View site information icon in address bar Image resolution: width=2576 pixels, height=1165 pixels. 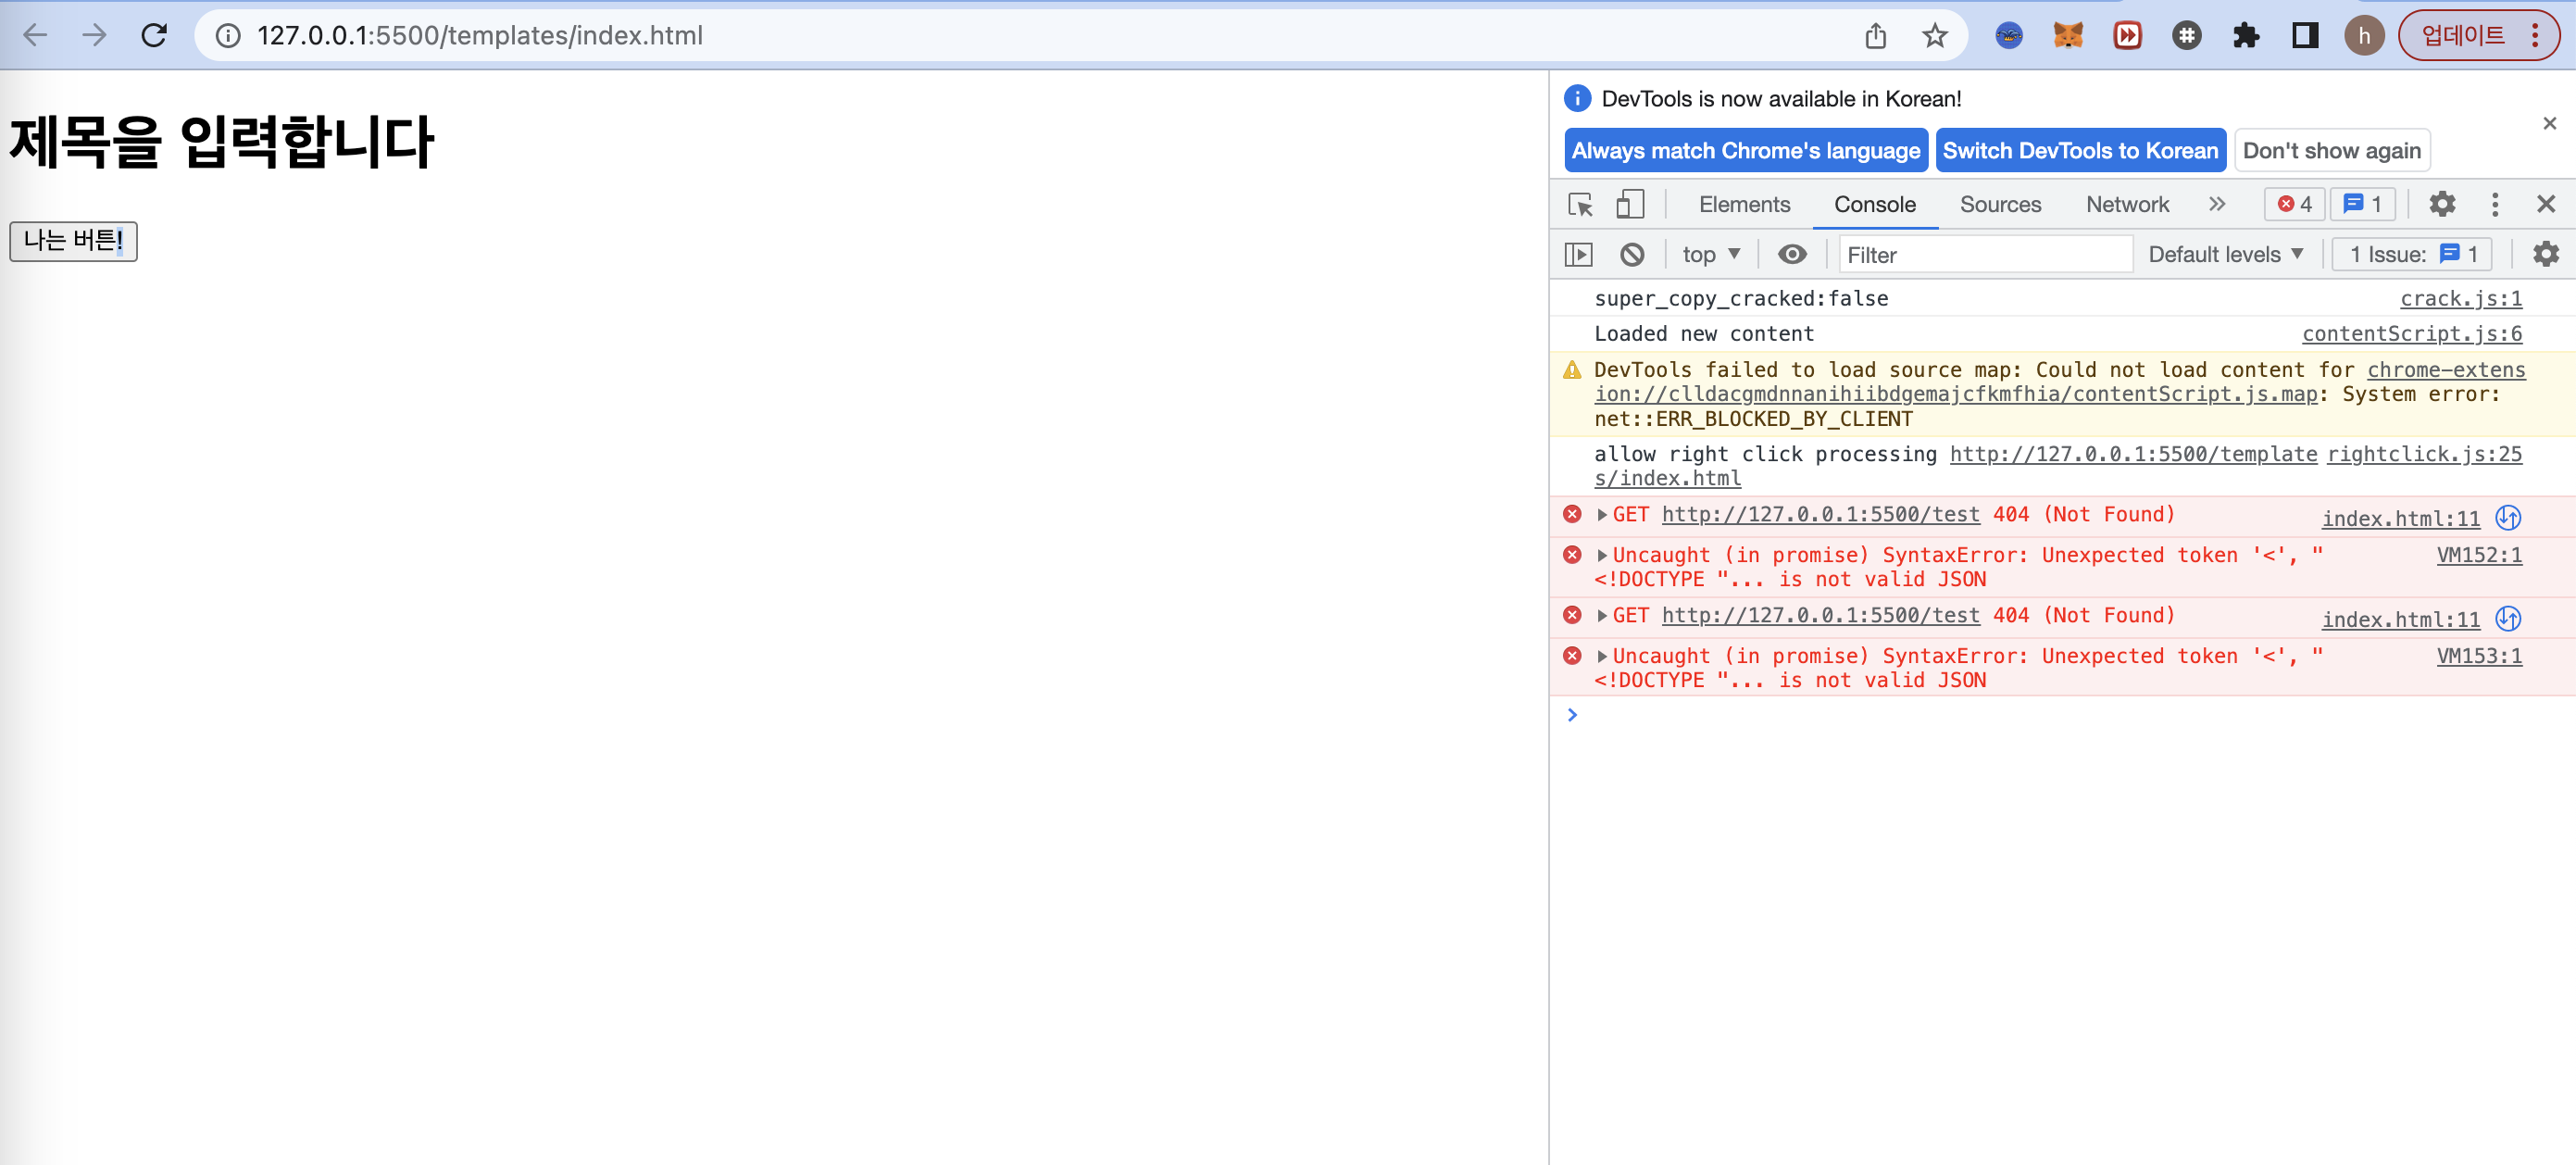[x=228, y=36]
